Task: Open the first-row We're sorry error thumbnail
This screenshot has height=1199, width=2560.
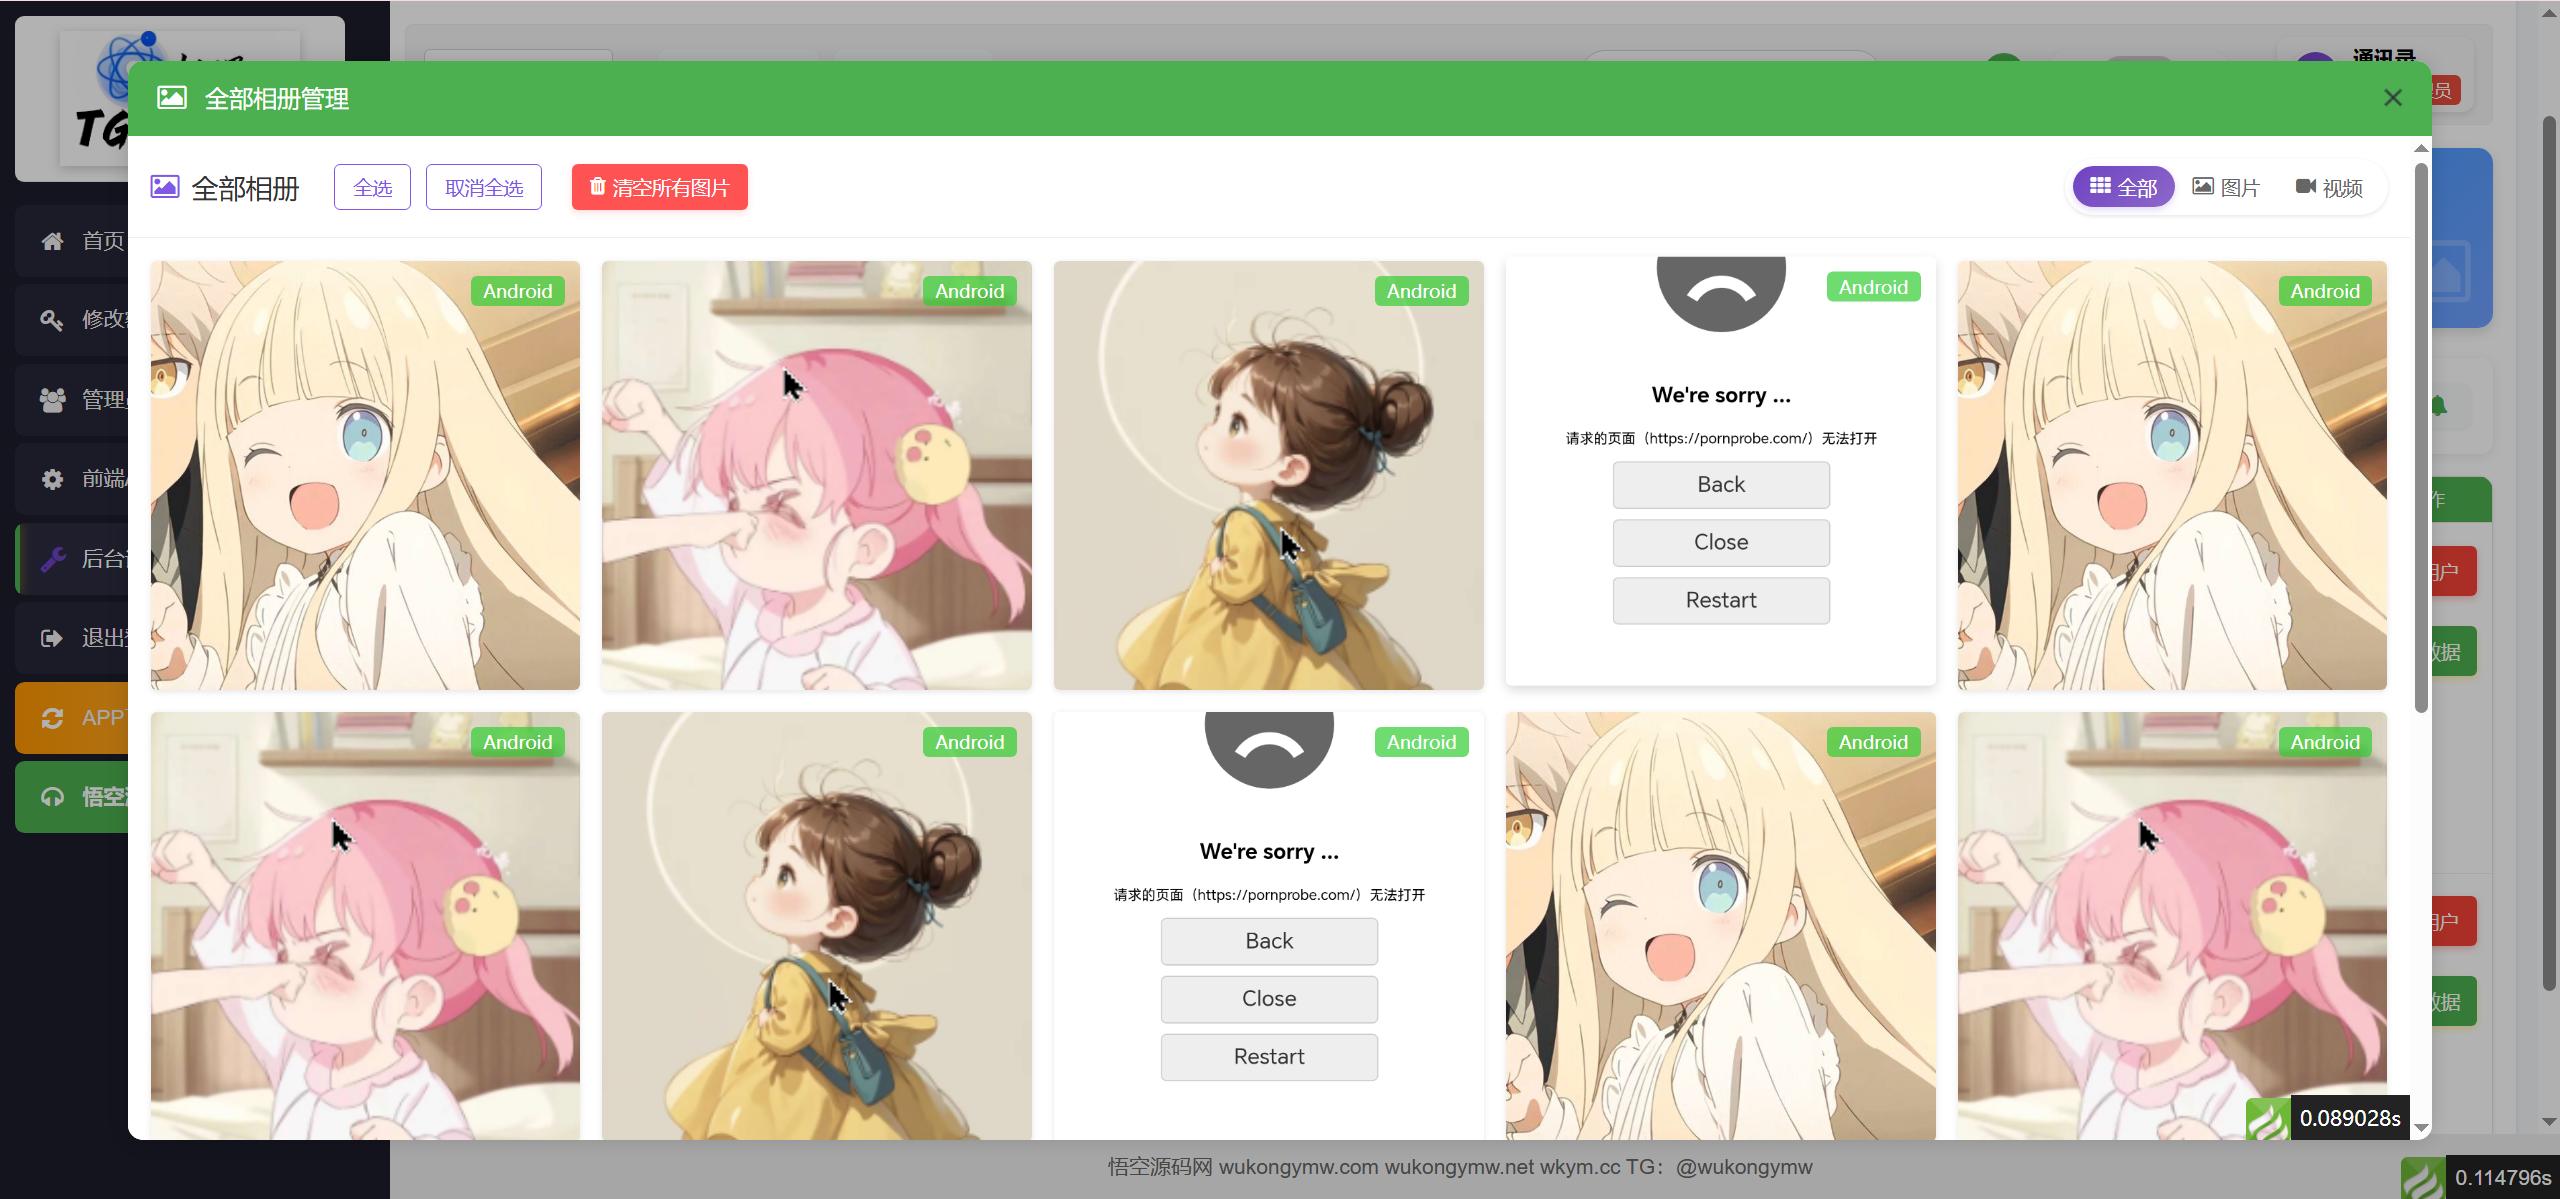Action: [1721, 471]
